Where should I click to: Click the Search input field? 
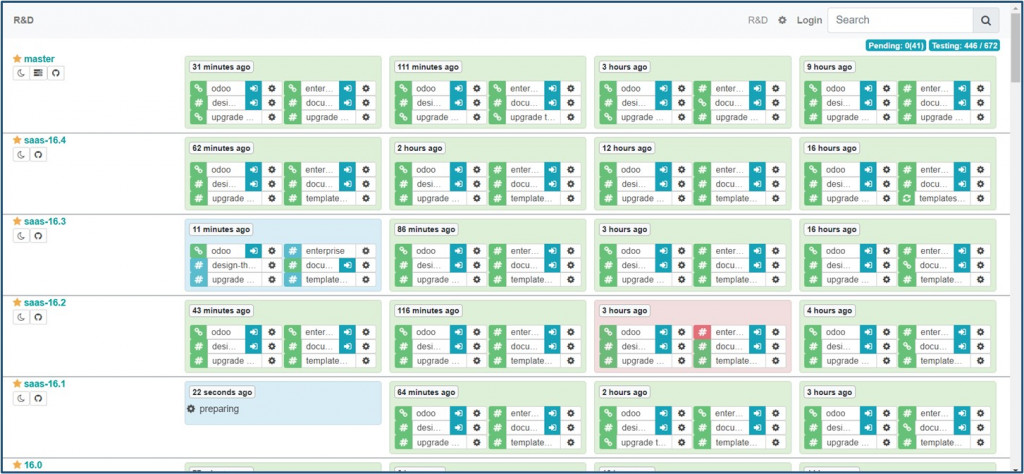[x=900, y=20]
